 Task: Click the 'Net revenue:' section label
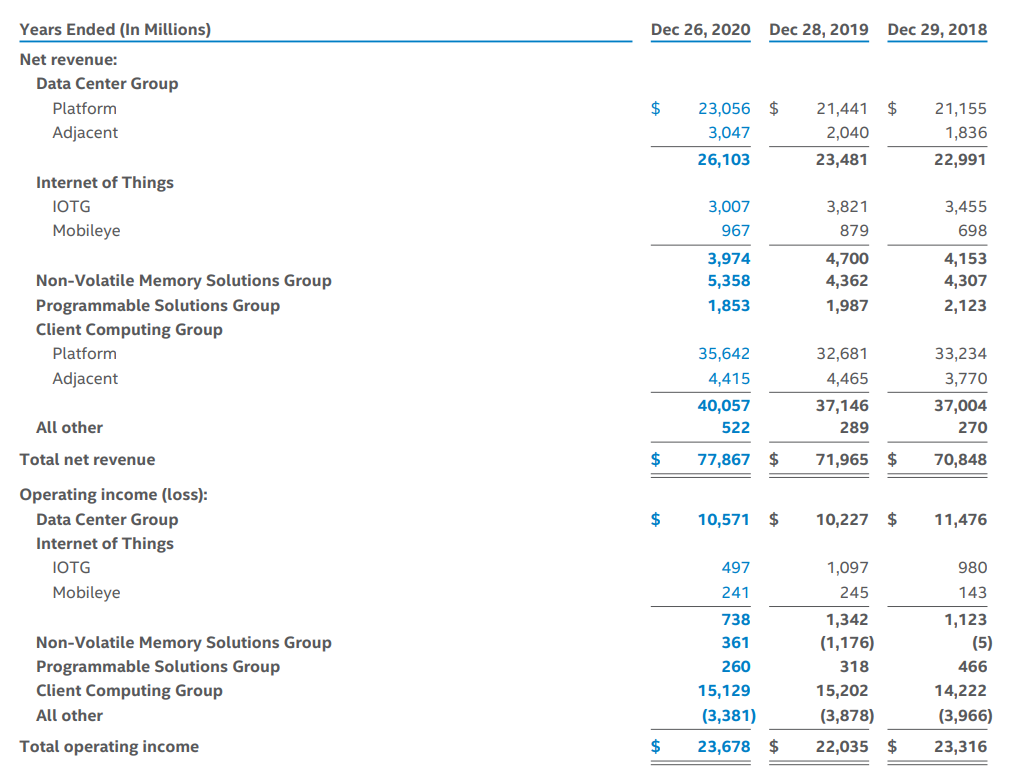(x=69, y=60)
